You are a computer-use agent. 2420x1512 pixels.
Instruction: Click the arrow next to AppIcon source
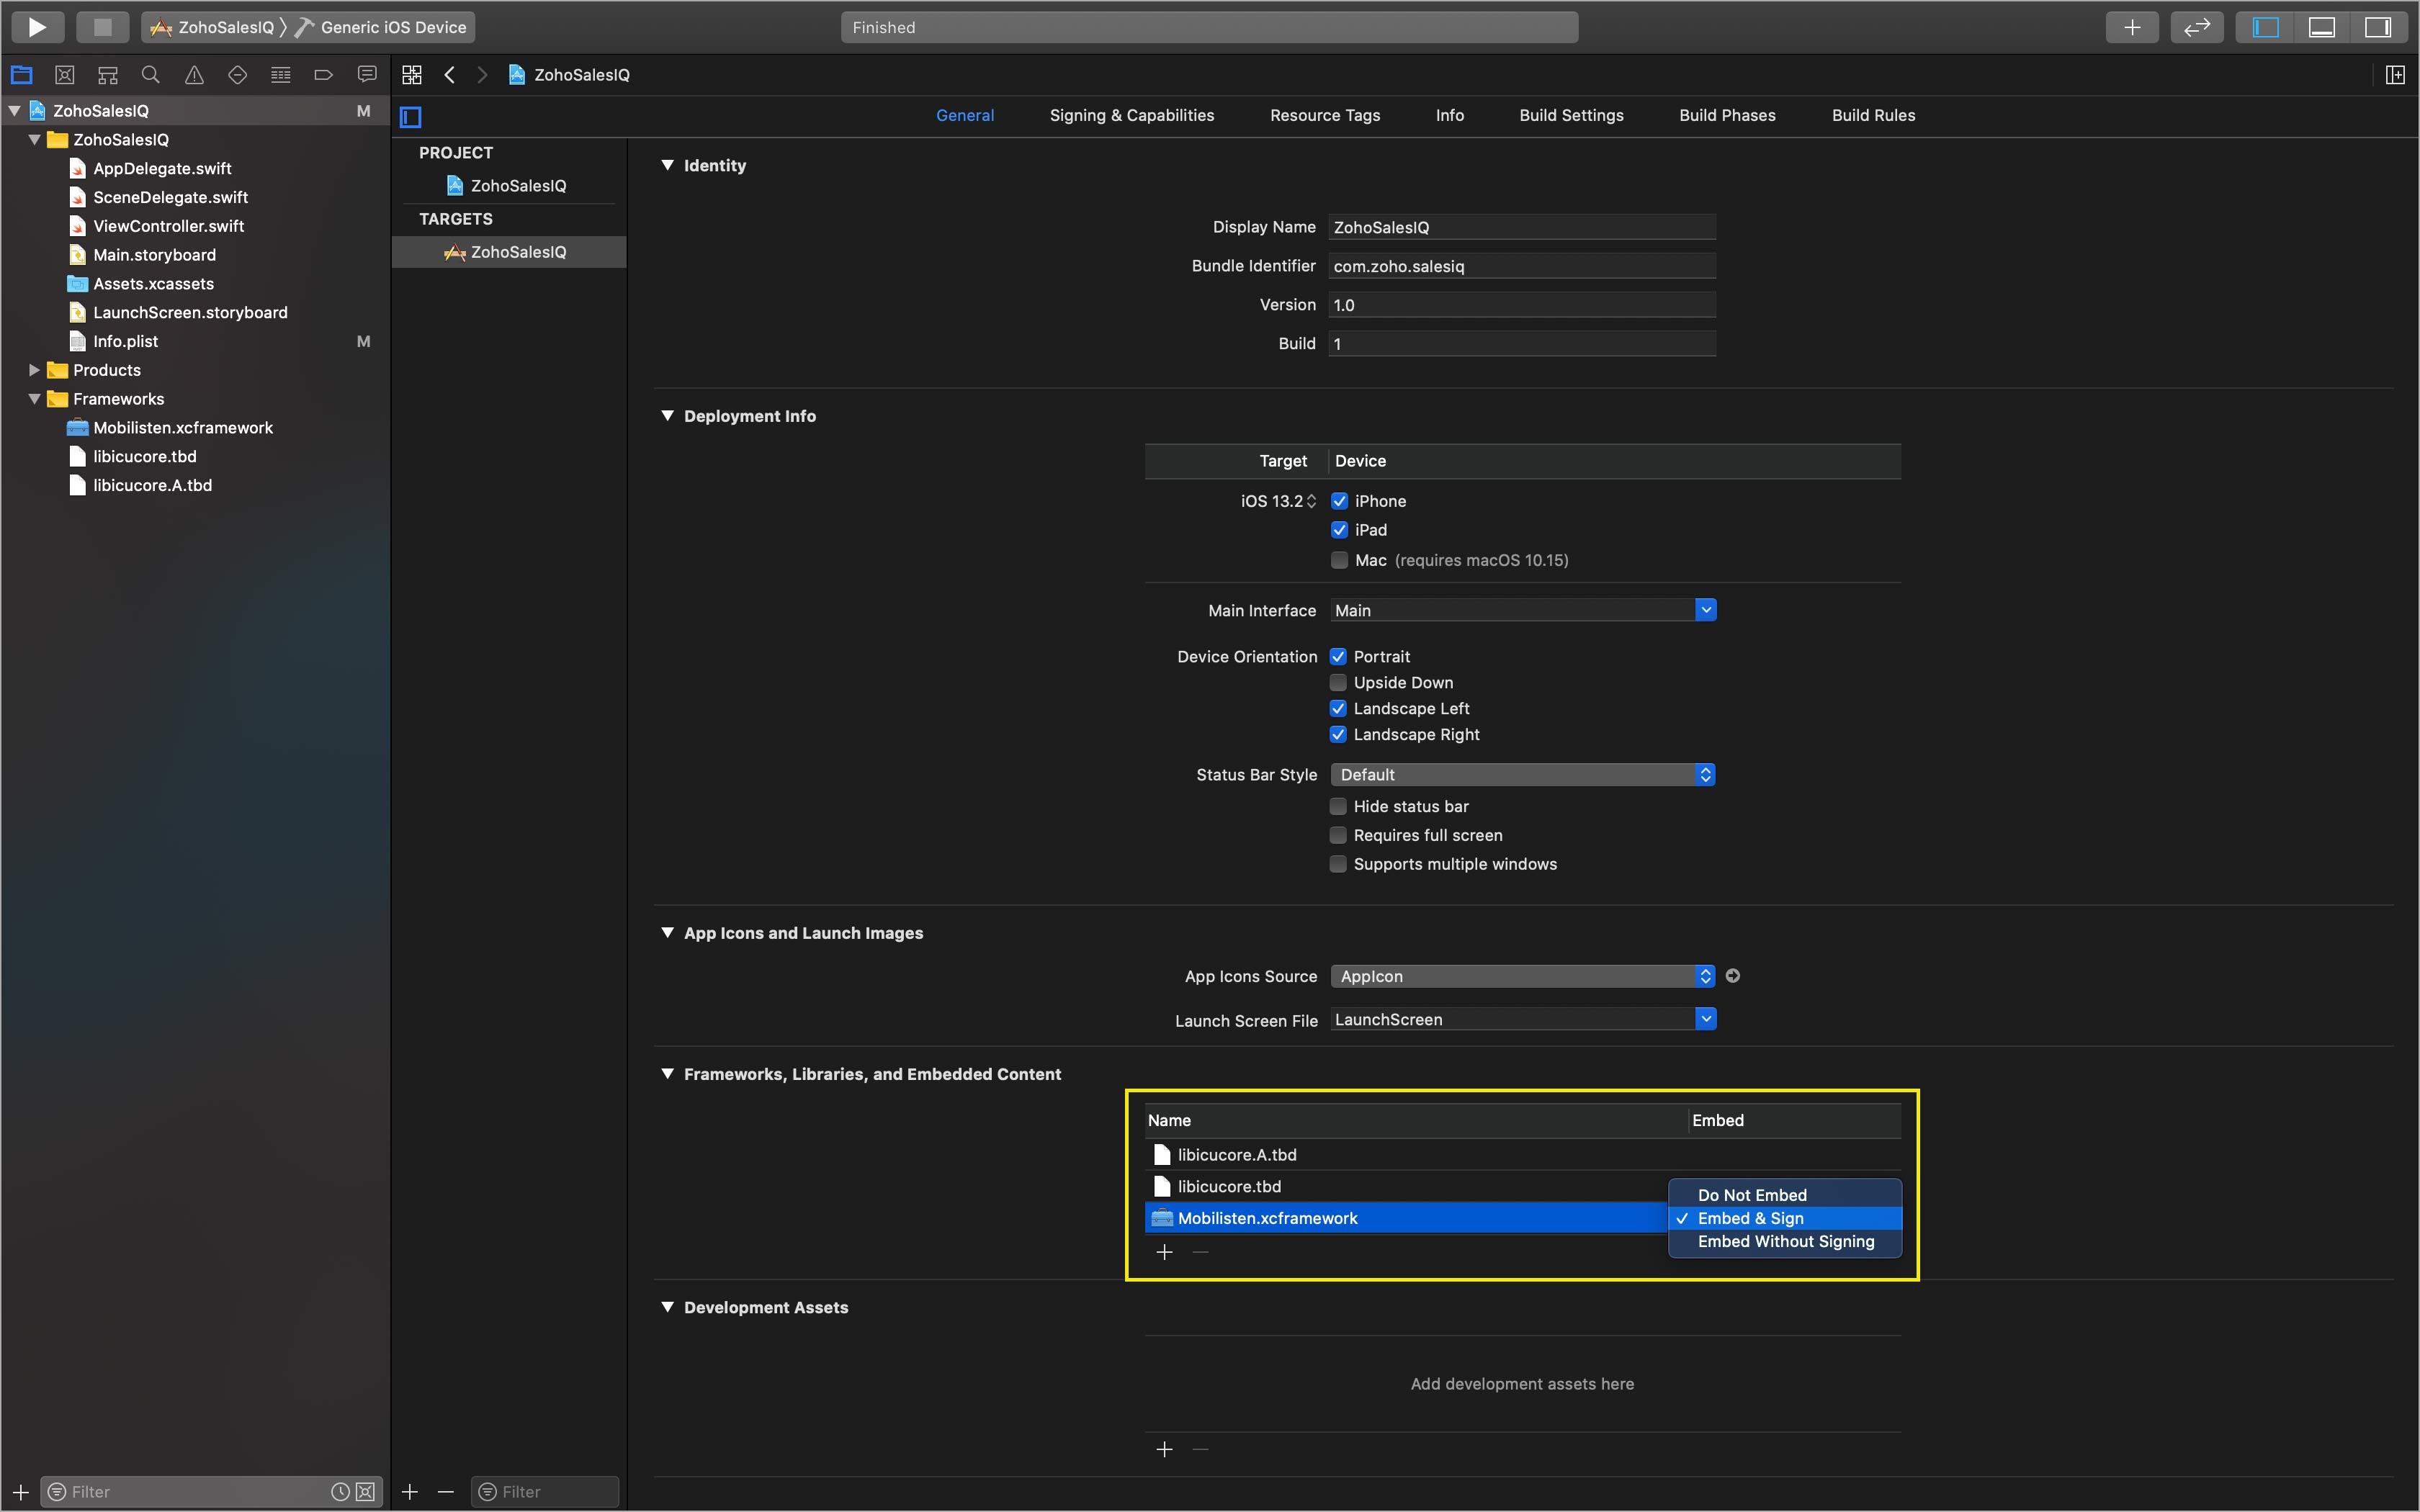[x=1733, y=976]
